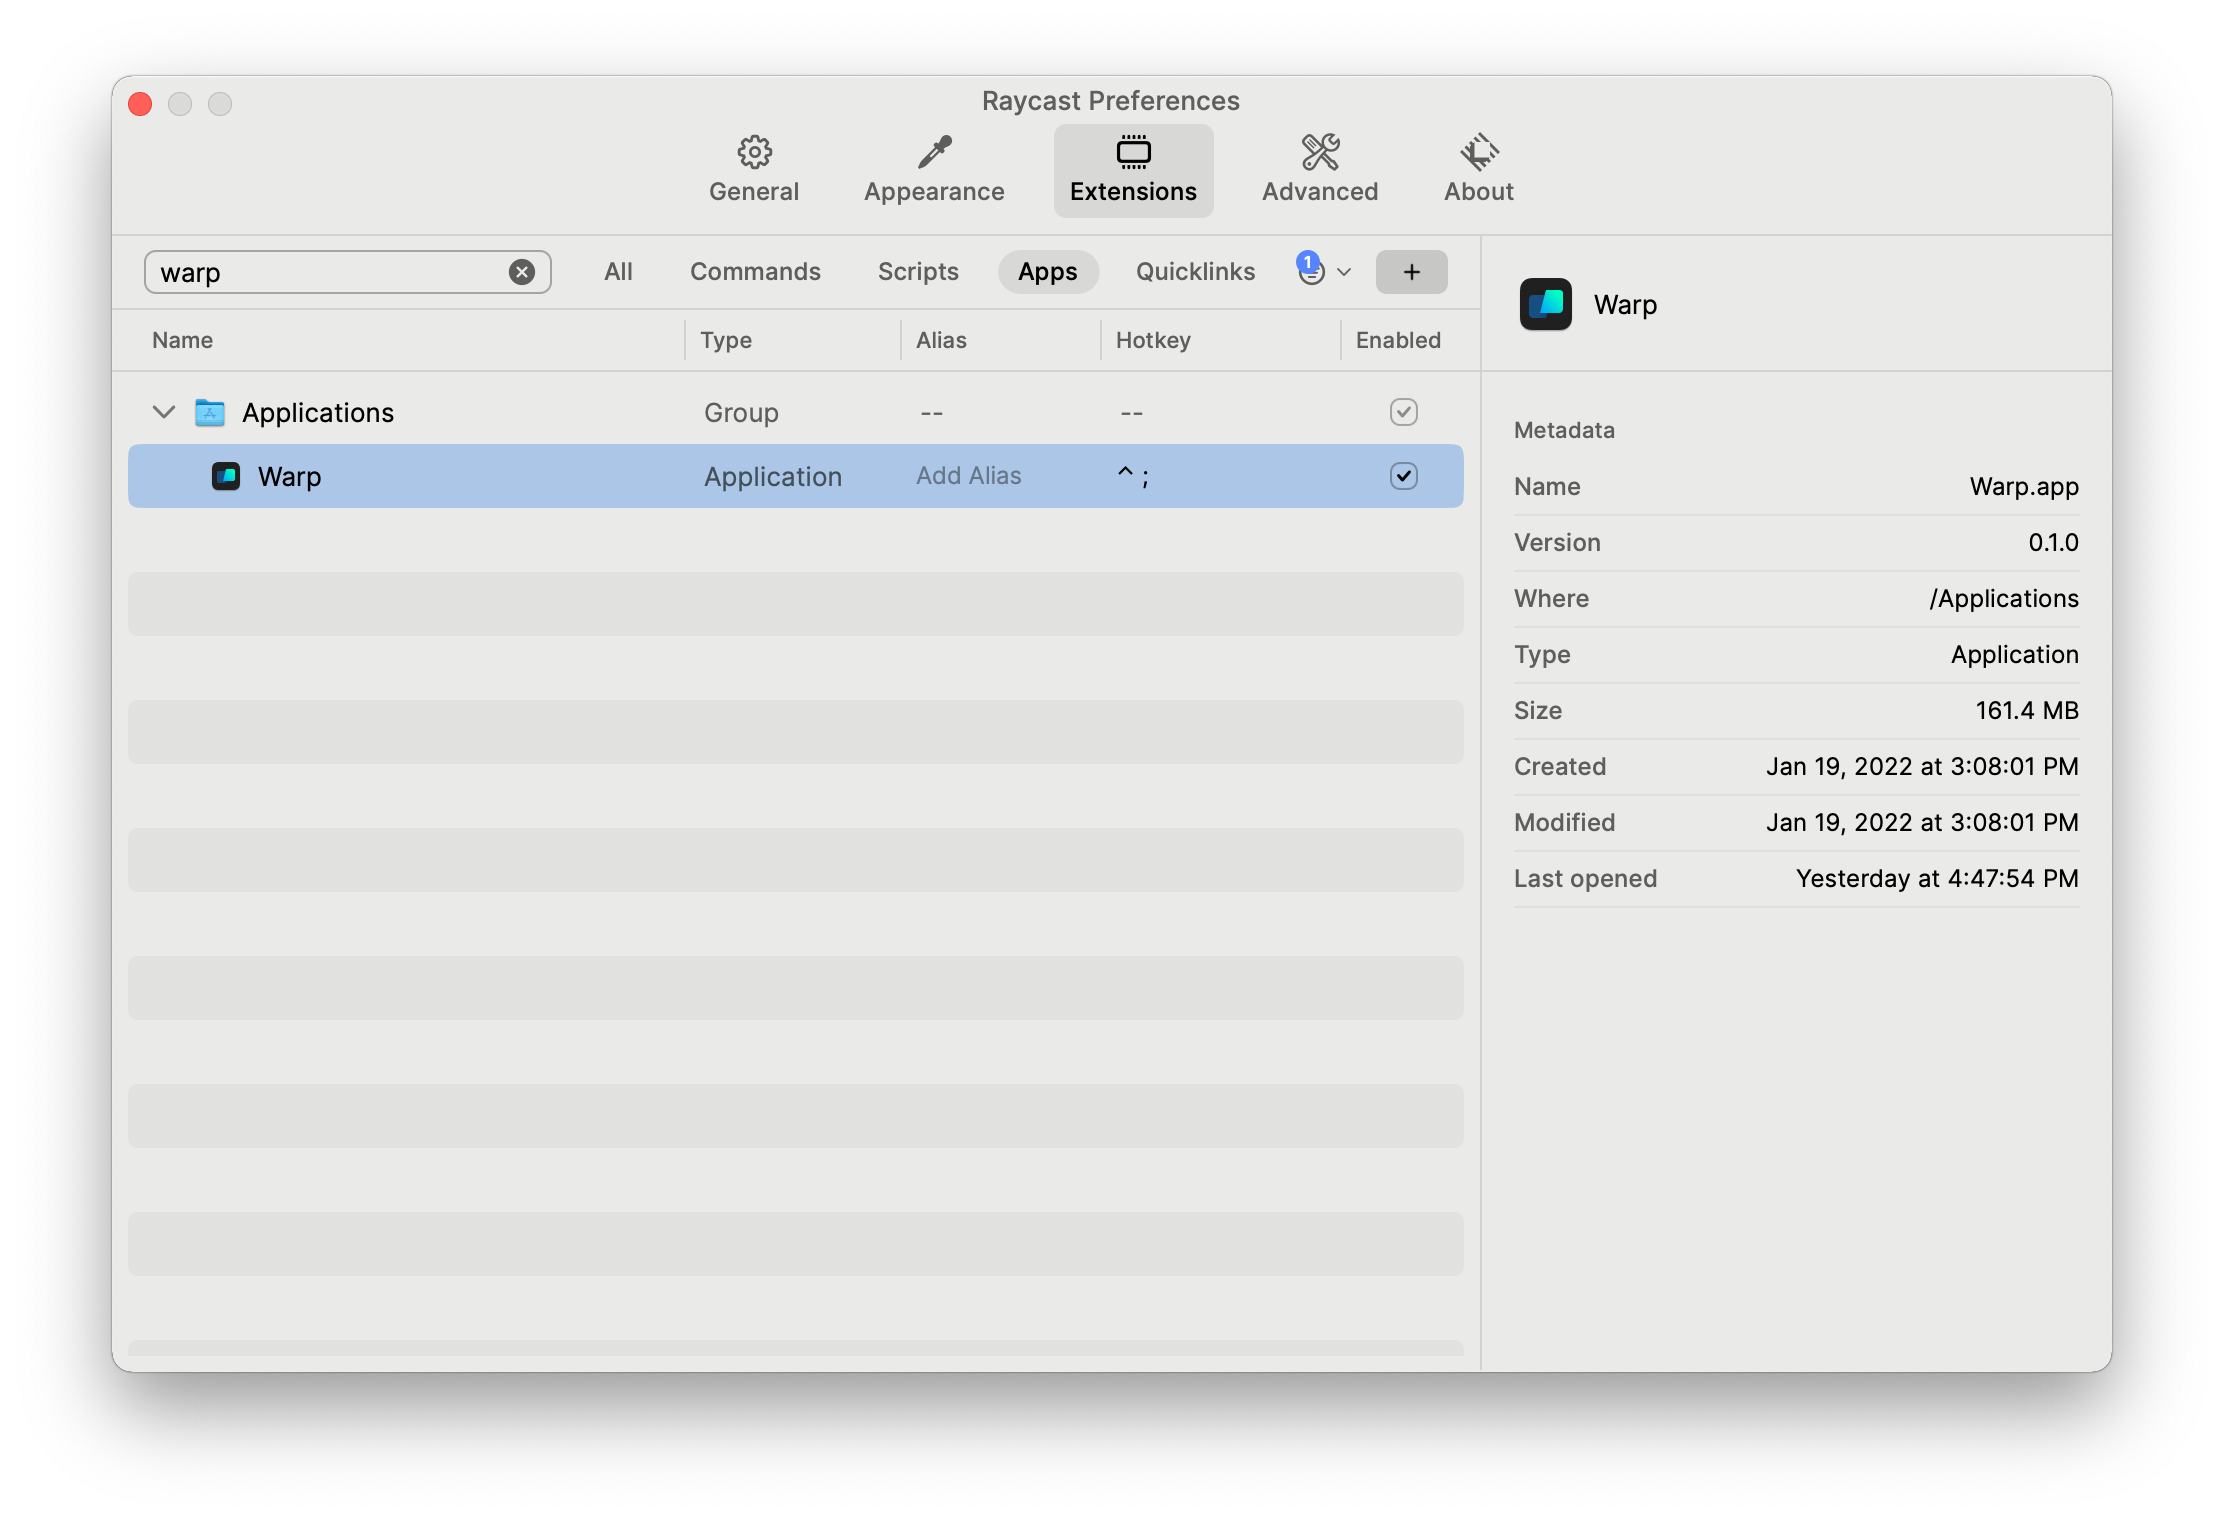Screen dimensions: 2224x1520
Task: Select the Warp row name
Action: click(x=289, y=476)
